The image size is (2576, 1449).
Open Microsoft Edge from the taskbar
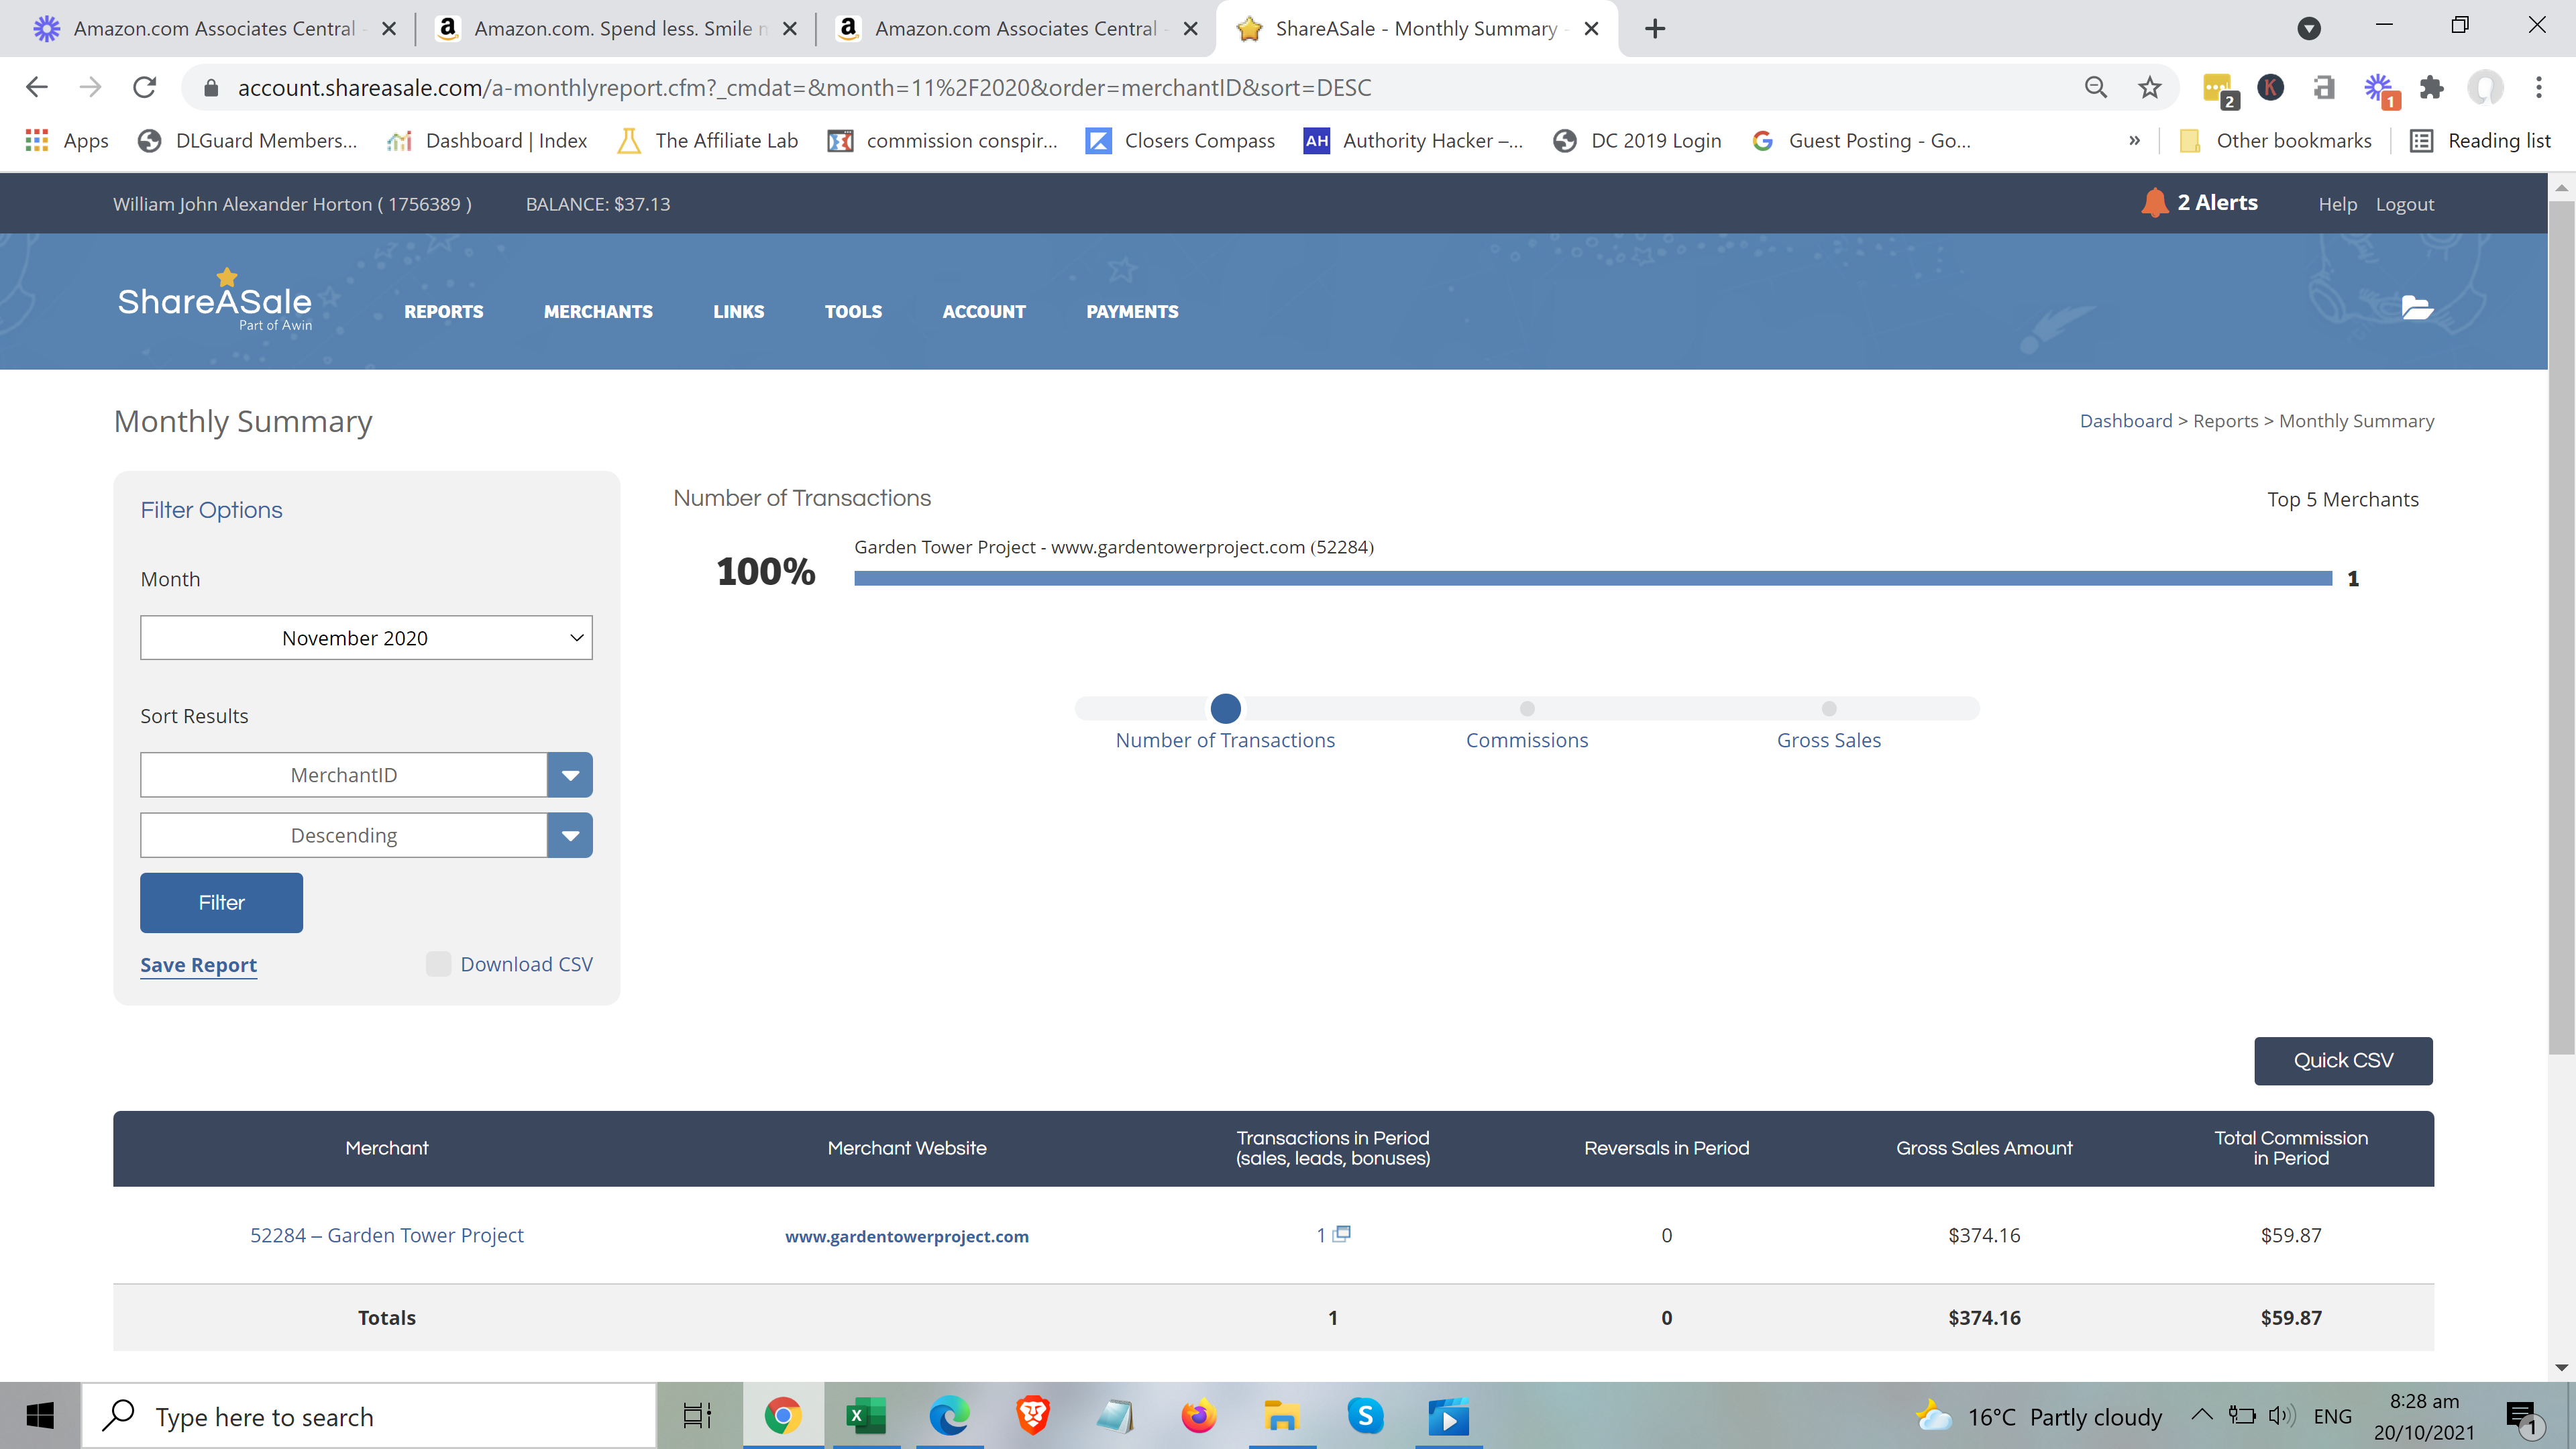tap(949, 1416)
